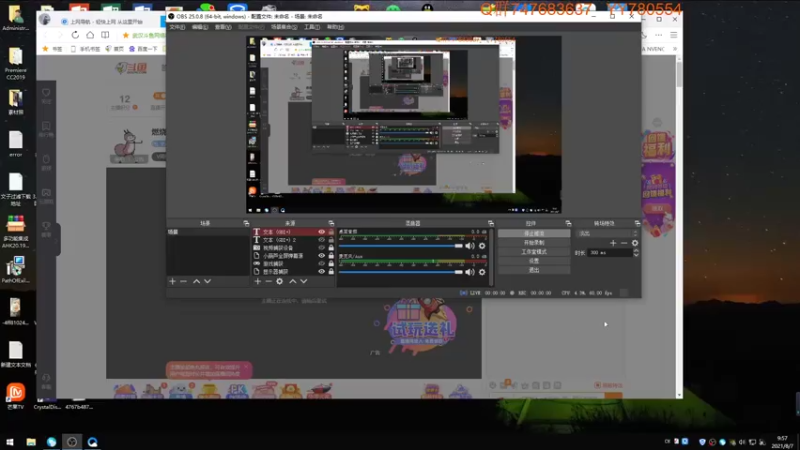Screen dimensions: 800x450
Task: Open 百度一下 bookmark in browser window
Action: pos(143,49)
